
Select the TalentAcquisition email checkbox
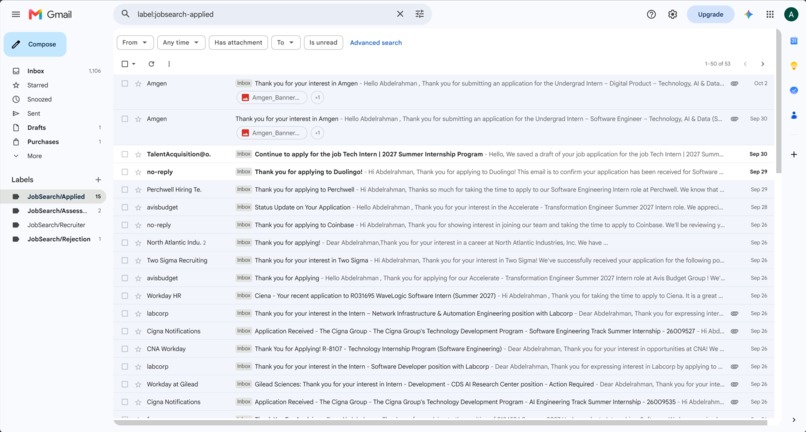tap(124, 154)
